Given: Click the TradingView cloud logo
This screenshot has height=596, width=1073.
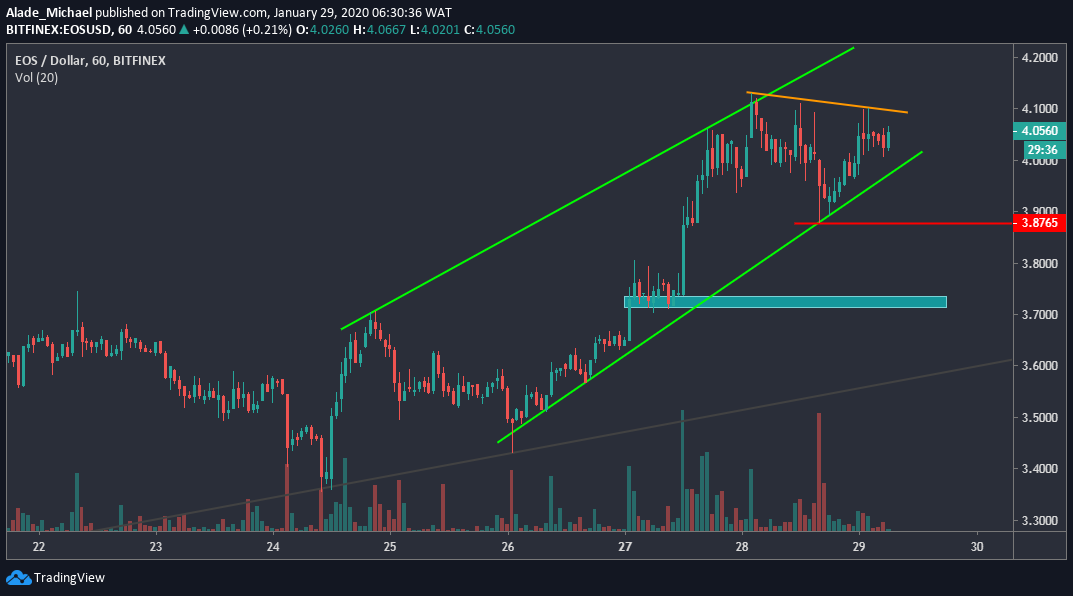Looking at the screenshot, I should pos(16,578).
